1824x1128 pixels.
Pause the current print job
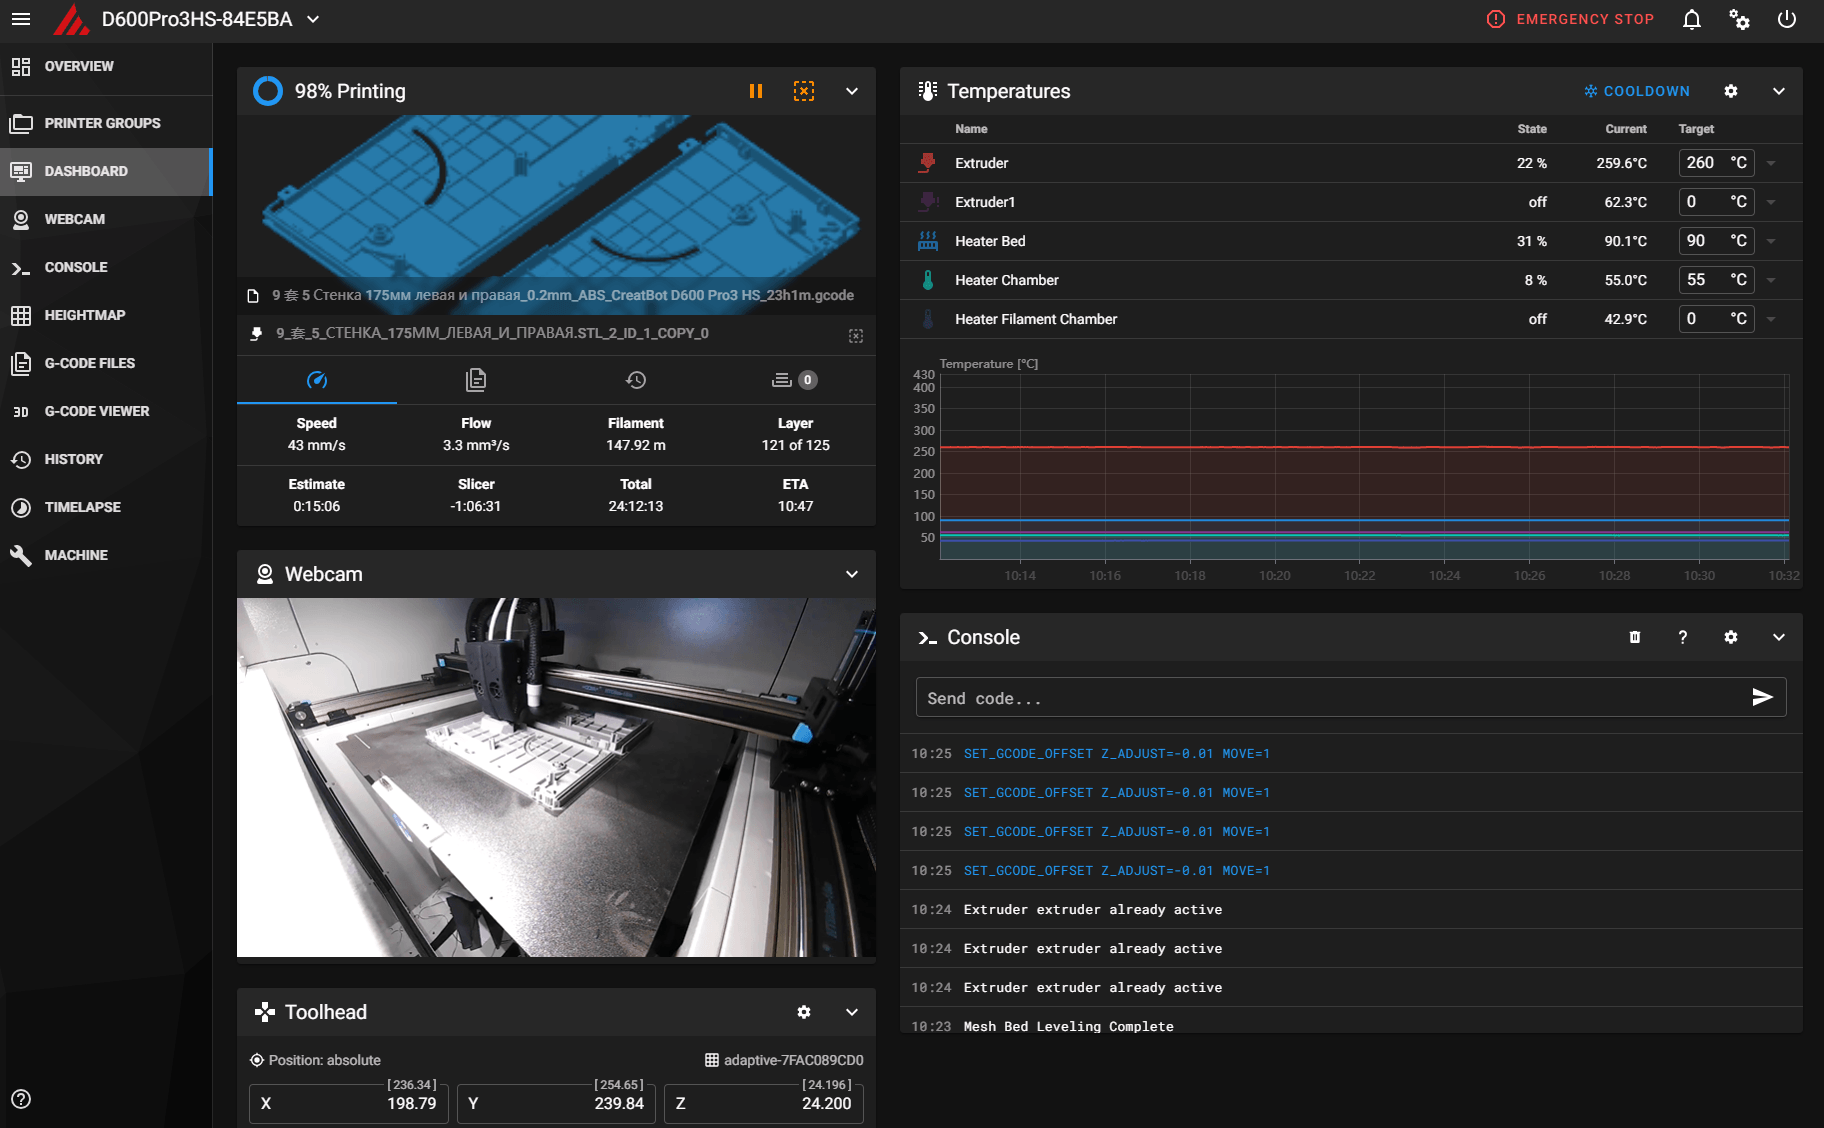pos(756,91)
